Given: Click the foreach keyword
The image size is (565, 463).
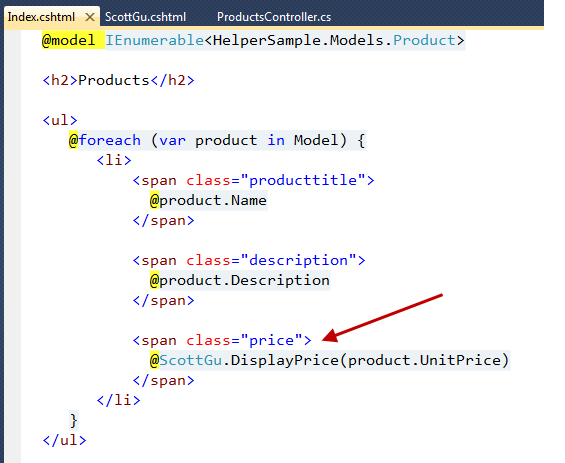Looking at the screenshot, I should pos(110,140).
